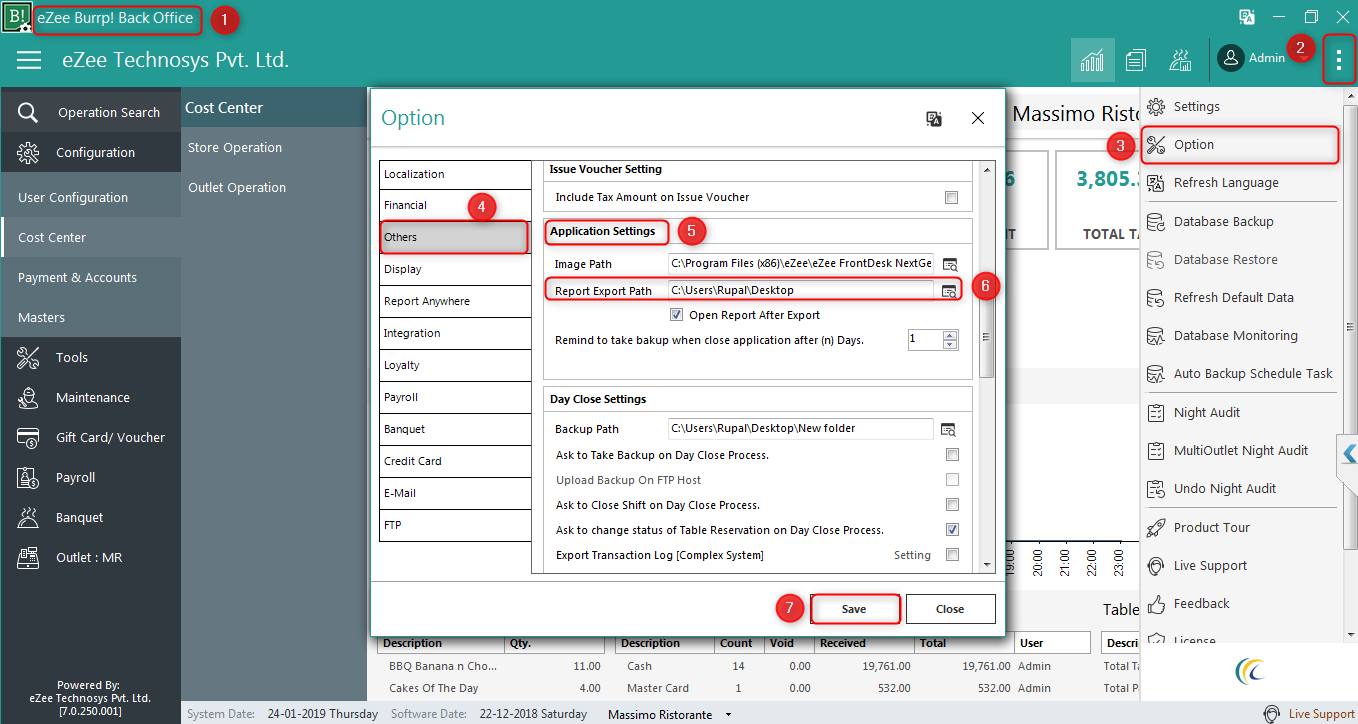The height and width of the screenshot is (724, 1358).
Task: Open Live Support menu entry
Action: pos(1240,565)
